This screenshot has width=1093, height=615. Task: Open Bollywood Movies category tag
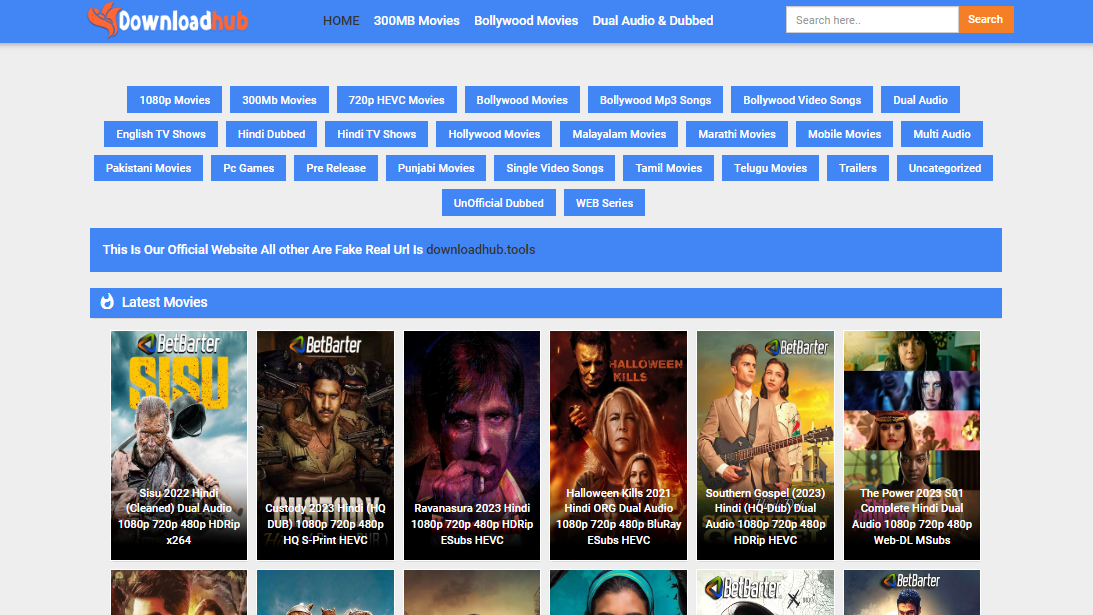click(522, 100)
